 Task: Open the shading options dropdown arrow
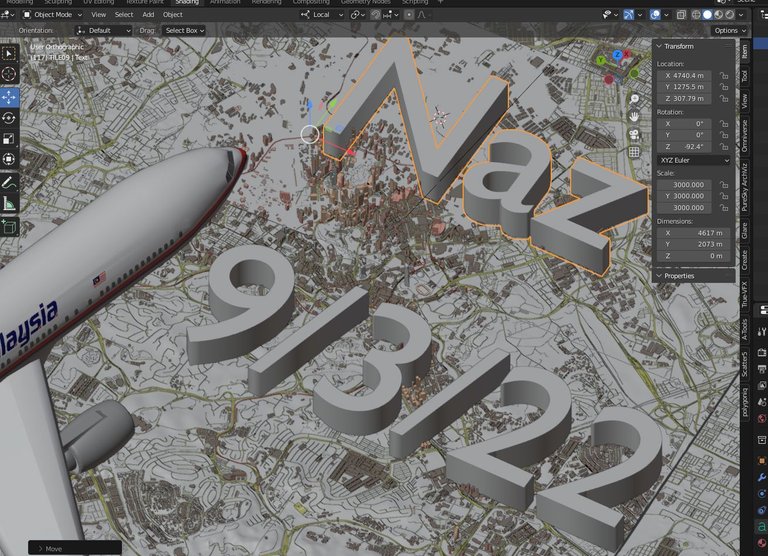click(x=741, y=15)
